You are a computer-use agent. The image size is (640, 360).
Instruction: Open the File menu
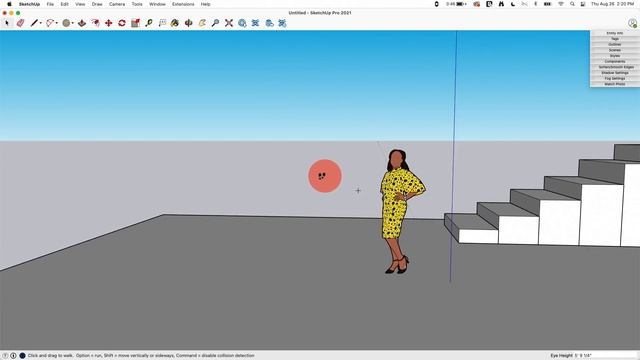(x=50, y=4)
